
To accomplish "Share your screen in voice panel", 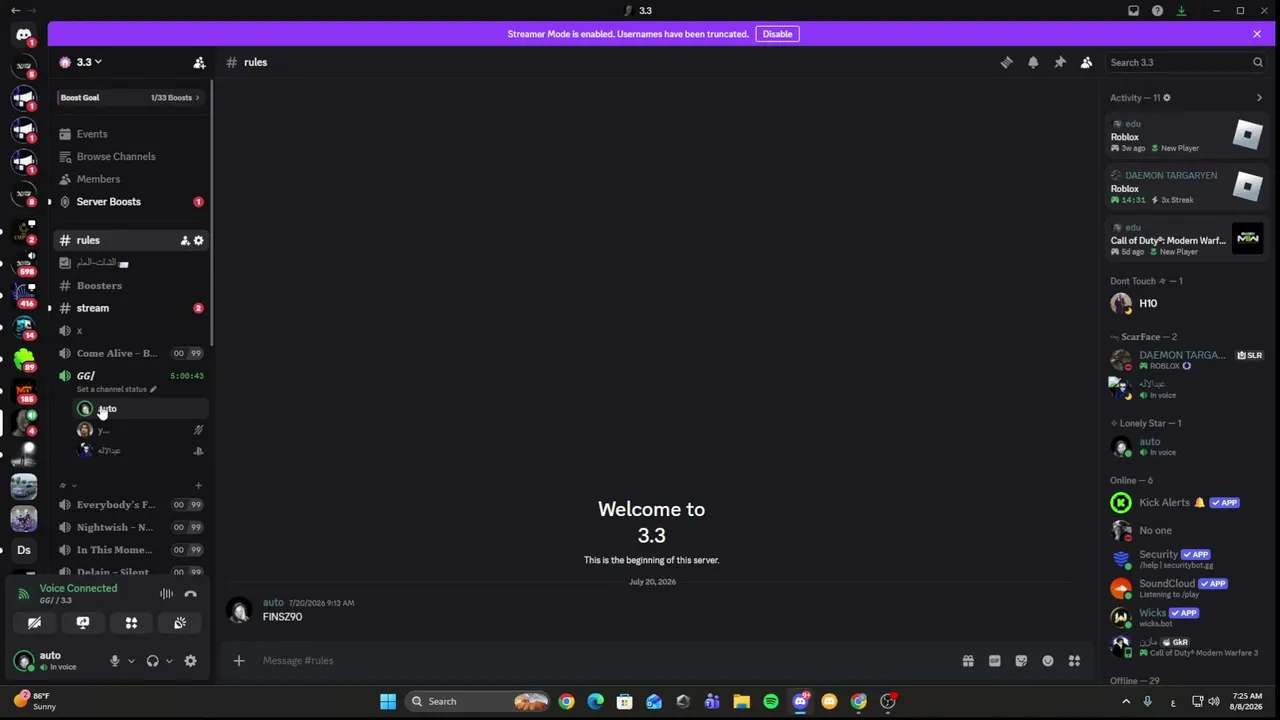I will pyautogui.click(x=83, y=623).
